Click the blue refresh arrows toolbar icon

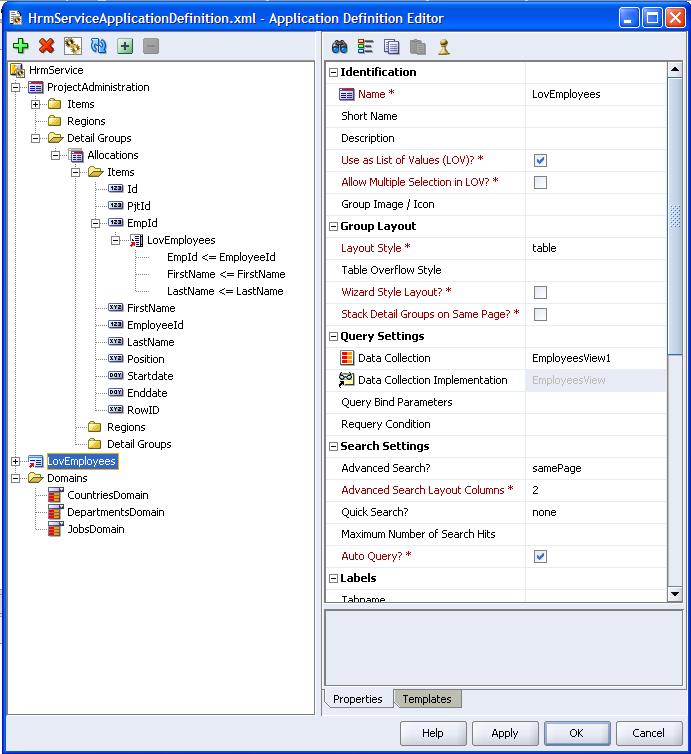[x=98, y=46]
